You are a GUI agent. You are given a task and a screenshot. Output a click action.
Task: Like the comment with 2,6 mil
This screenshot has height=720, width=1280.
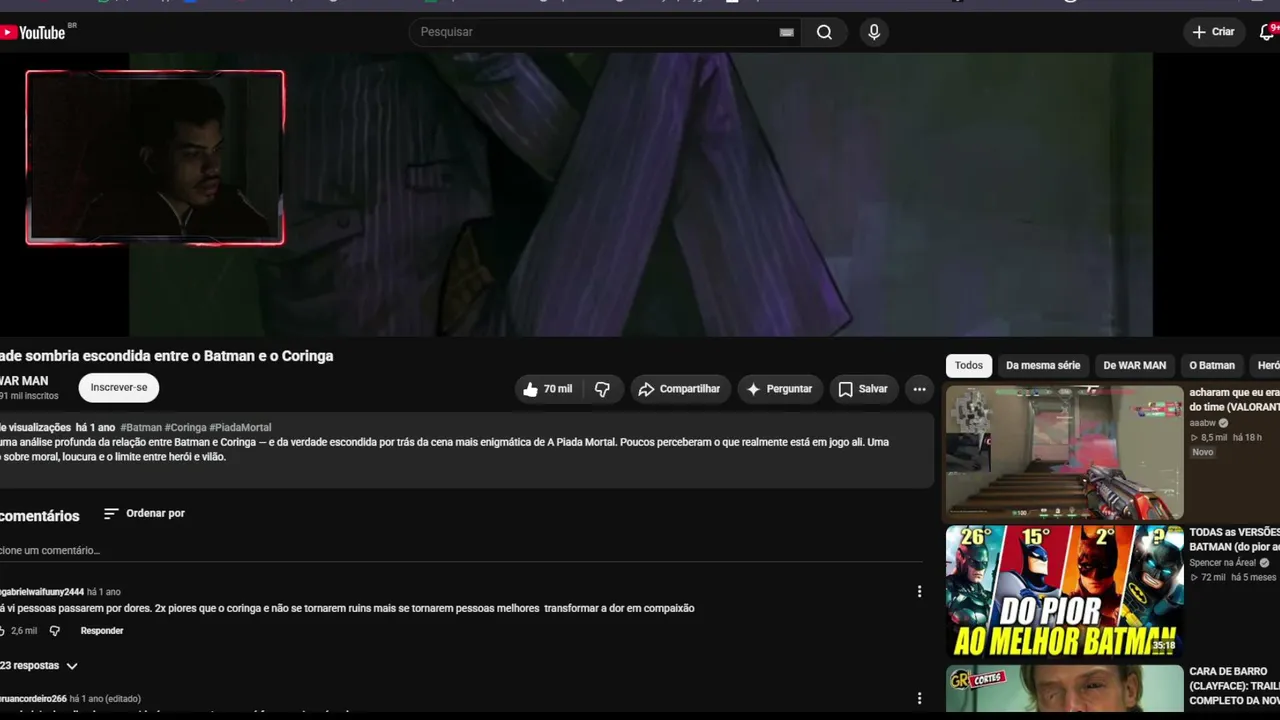click(x=3, y=631)
